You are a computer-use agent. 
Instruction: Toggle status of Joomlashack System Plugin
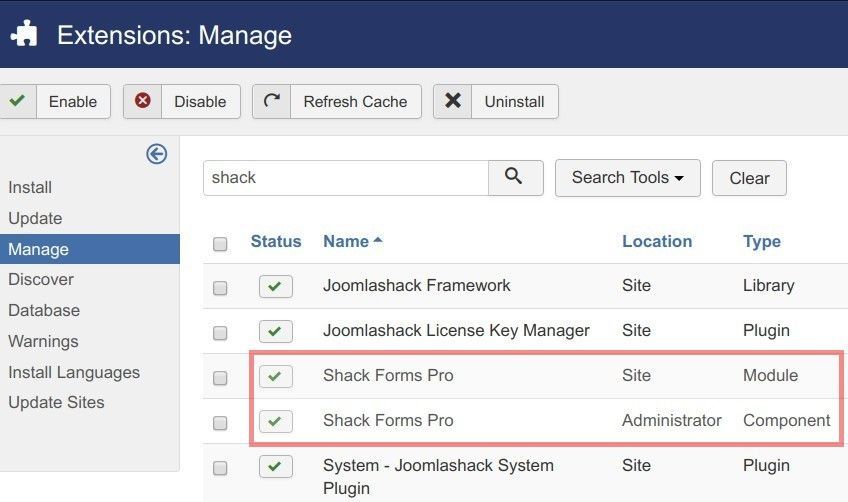(x=276, y=466)
